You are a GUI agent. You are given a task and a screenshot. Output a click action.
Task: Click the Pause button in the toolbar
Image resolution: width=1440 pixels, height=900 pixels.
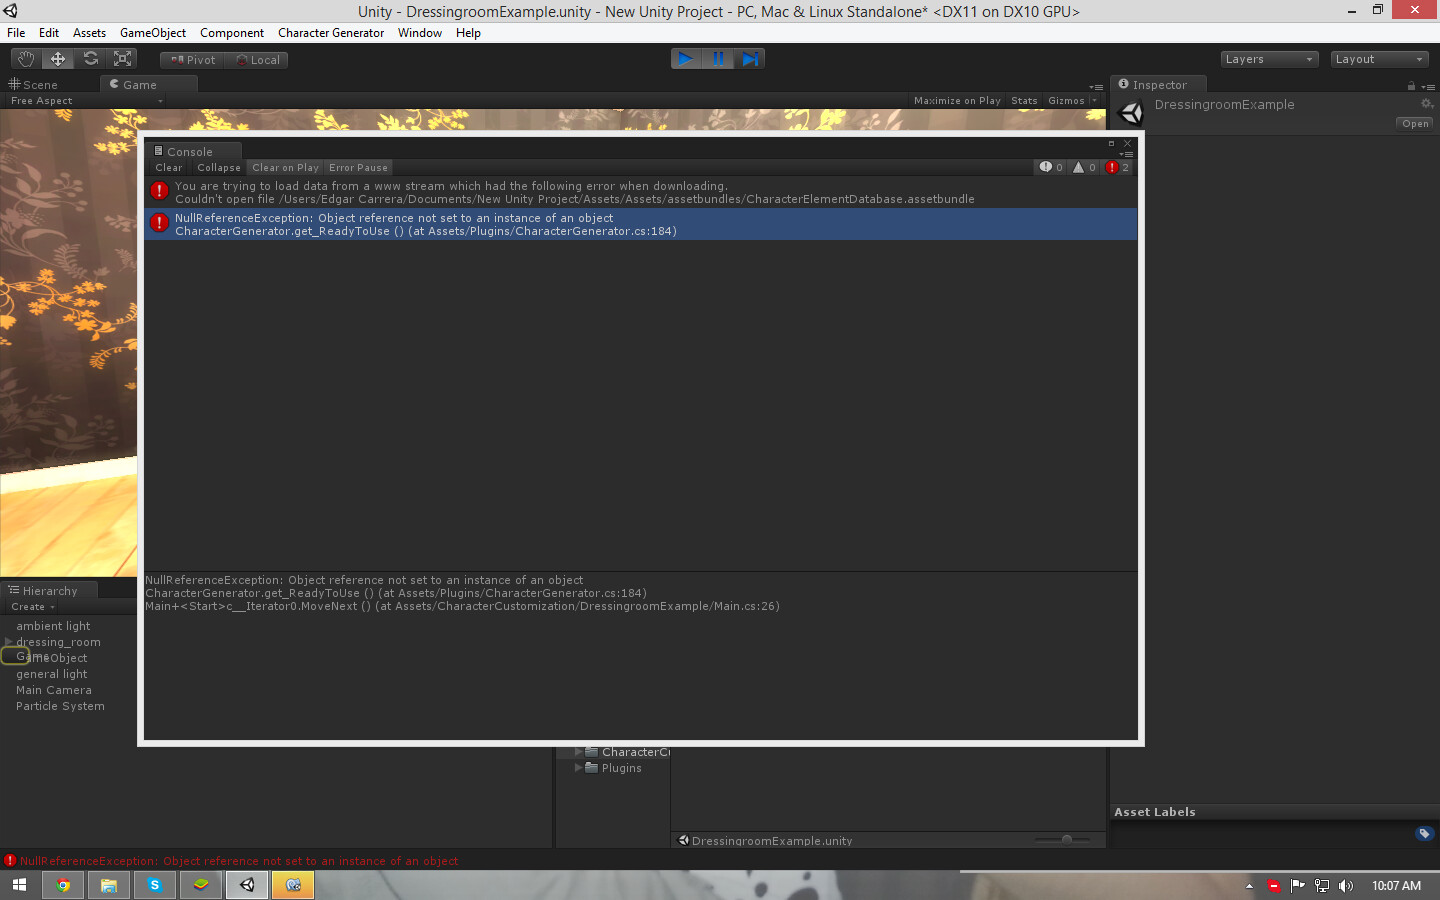click(718, 59)
